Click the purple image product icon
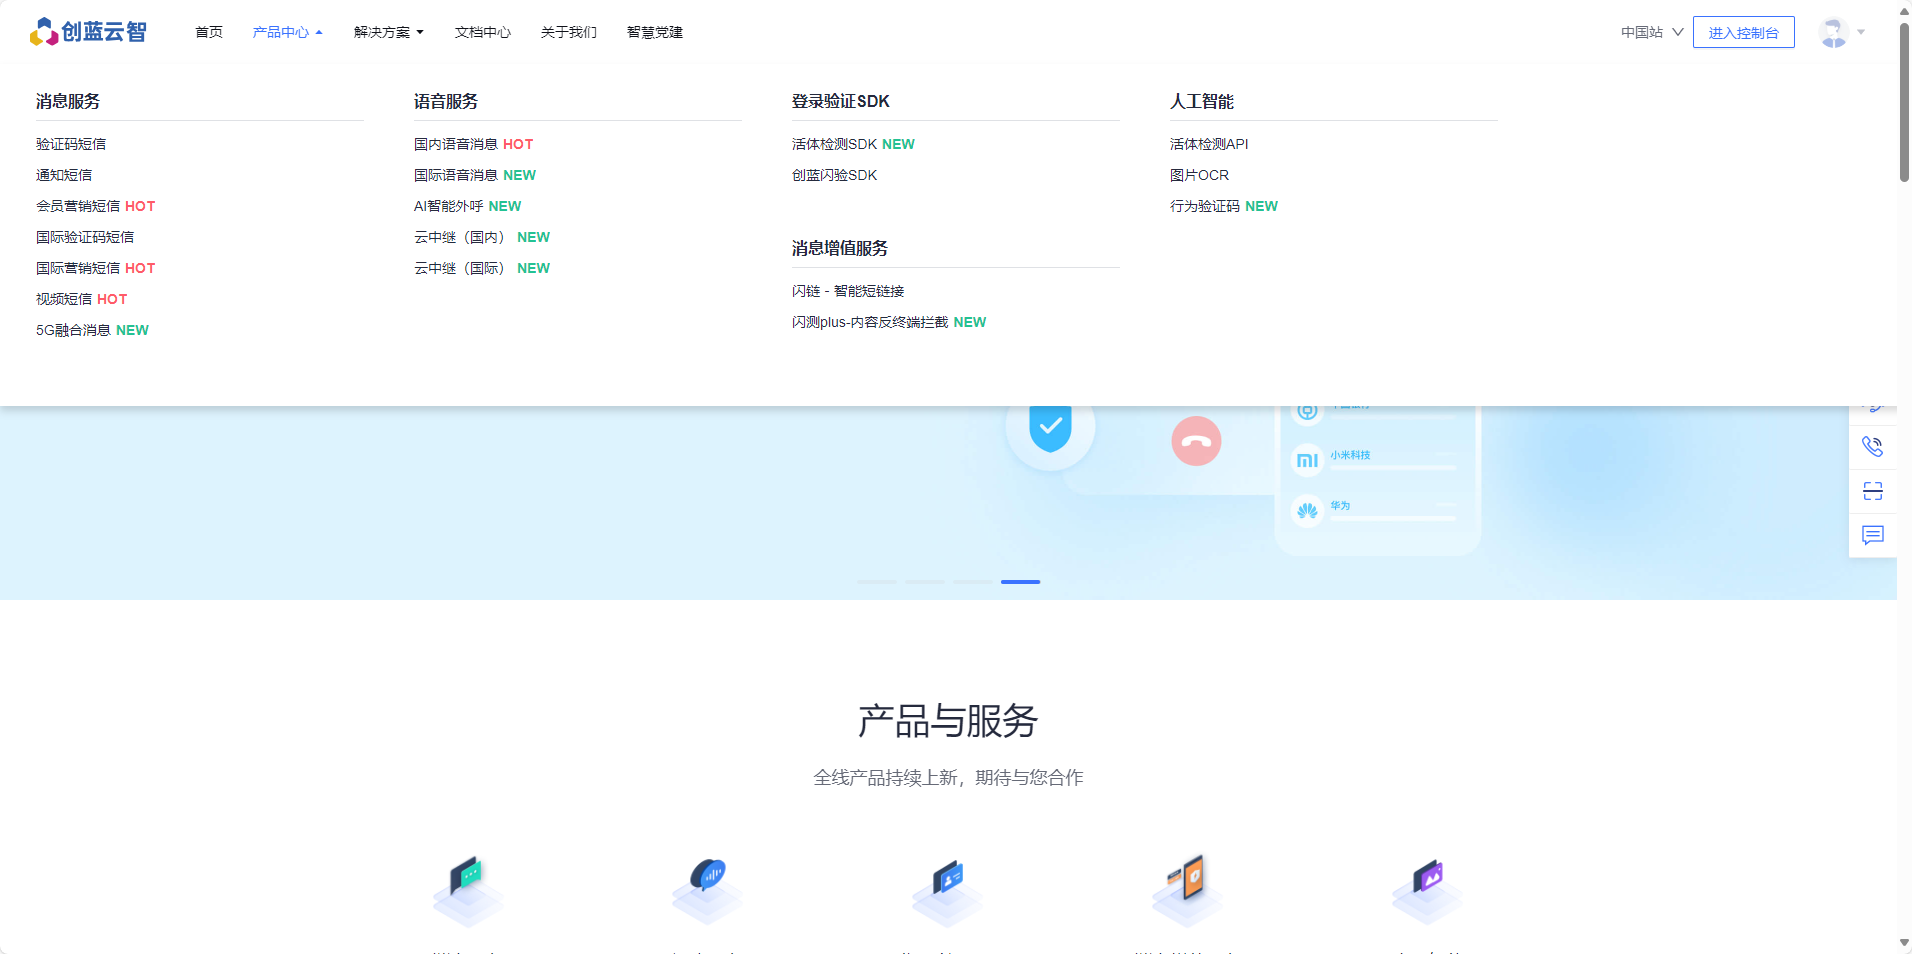Screen dimensions: 1912x954 coord(1427,886)
